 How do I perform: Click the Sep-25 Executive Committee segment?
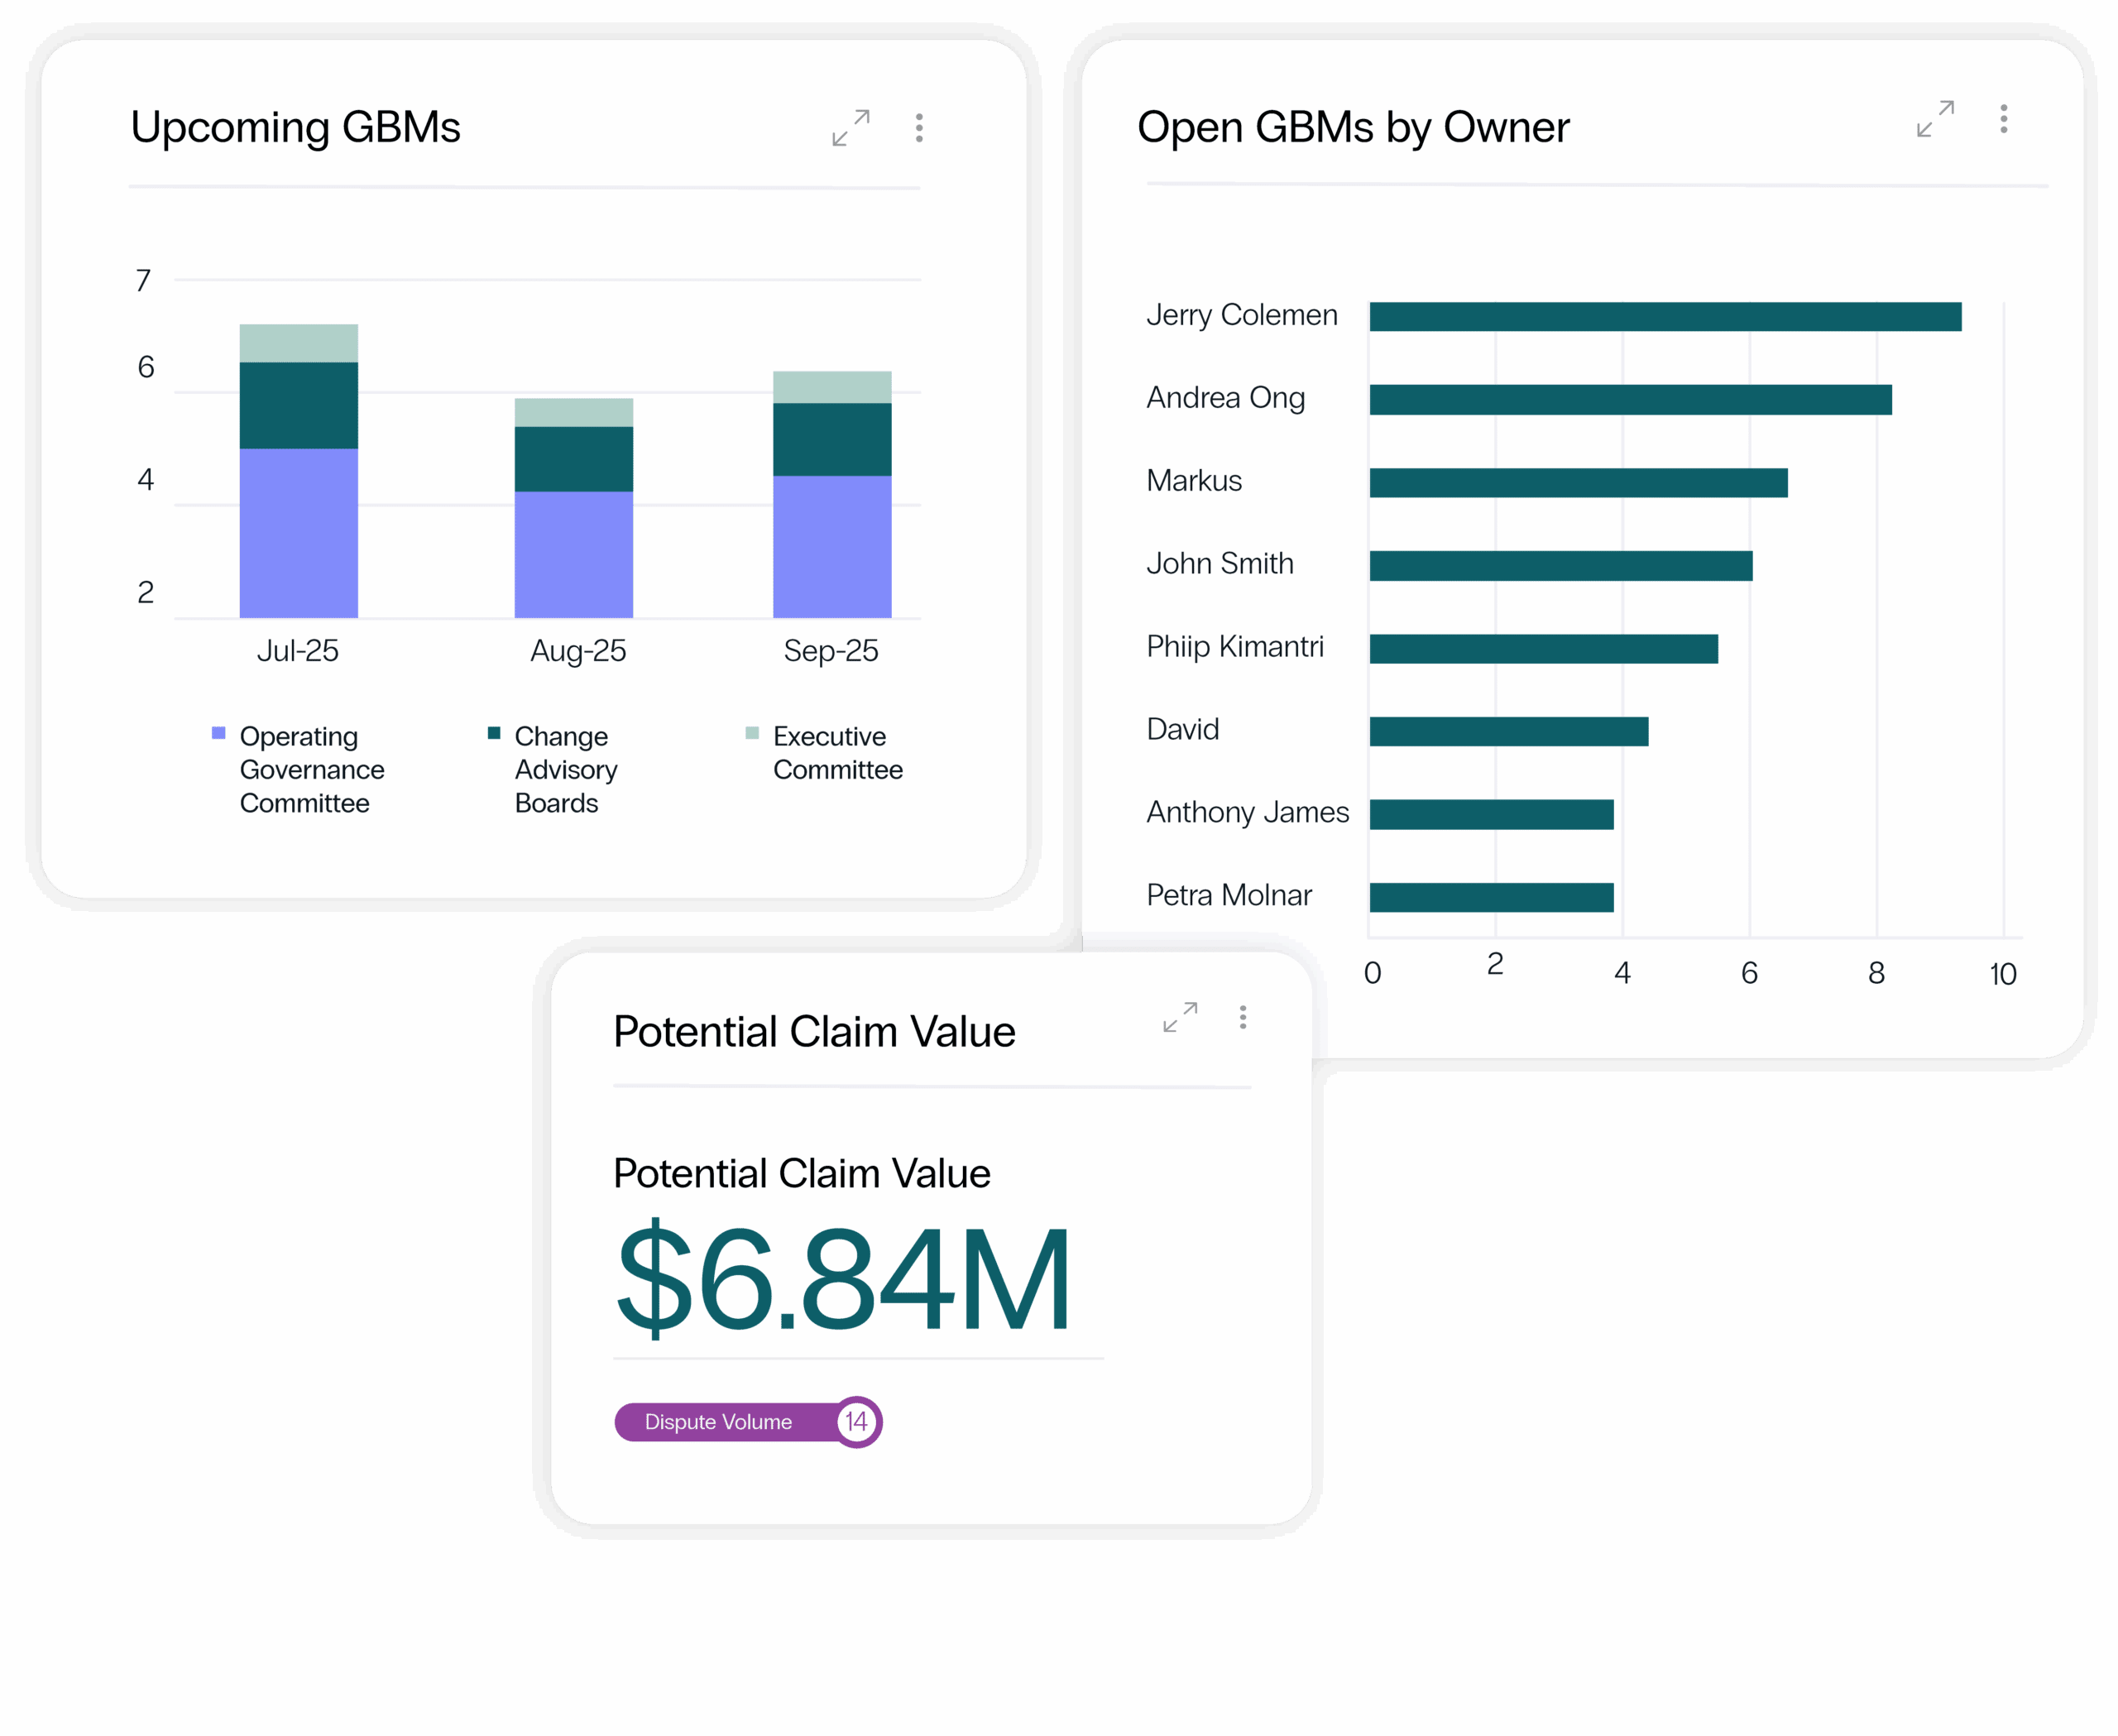pos(832,388)
